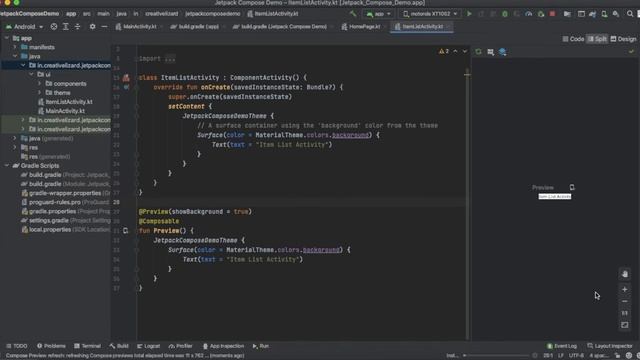Click zoom-to-fit icon in preview
640x360 pixels.
click(x=624, y=325)
